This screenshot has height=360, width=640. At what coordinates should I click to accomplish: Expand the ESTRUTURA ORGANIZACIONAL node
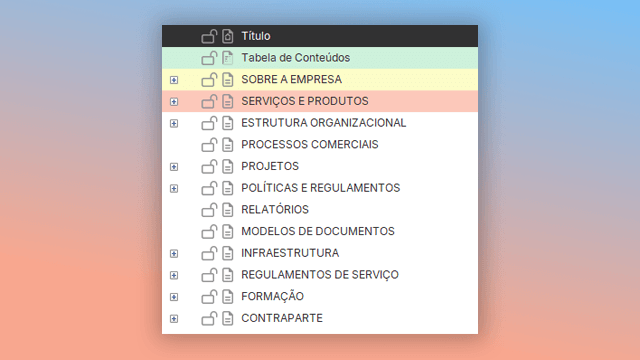174,123
